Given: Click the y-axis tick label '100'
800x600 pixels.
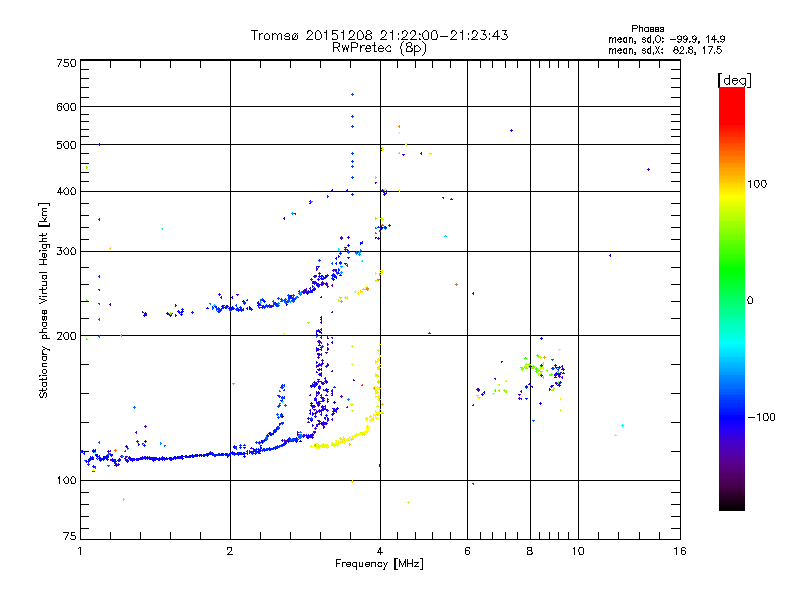Looking at the screenshot, I should click(66, 481).
